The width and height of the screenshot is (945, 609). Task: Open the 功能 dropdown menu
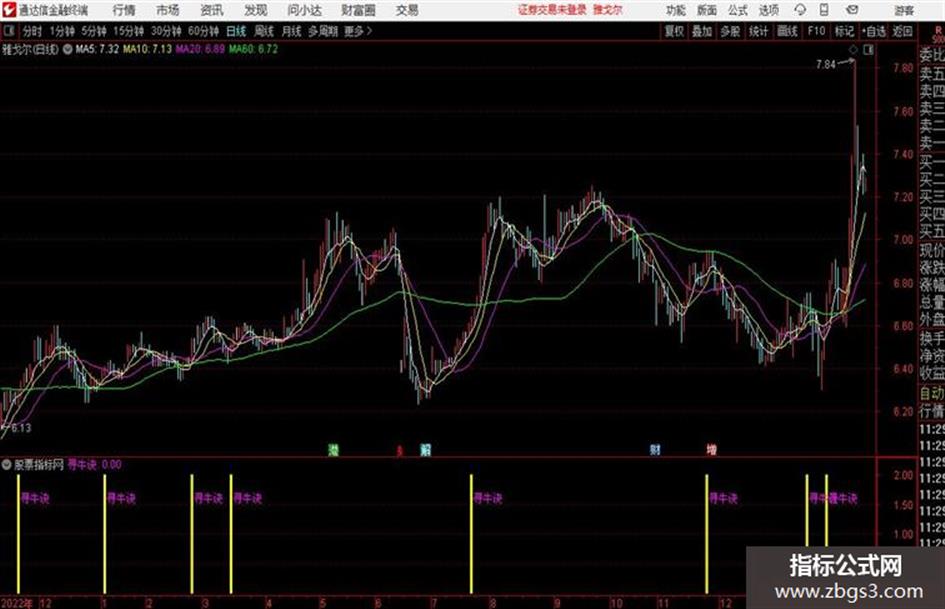tap(676, 10)
